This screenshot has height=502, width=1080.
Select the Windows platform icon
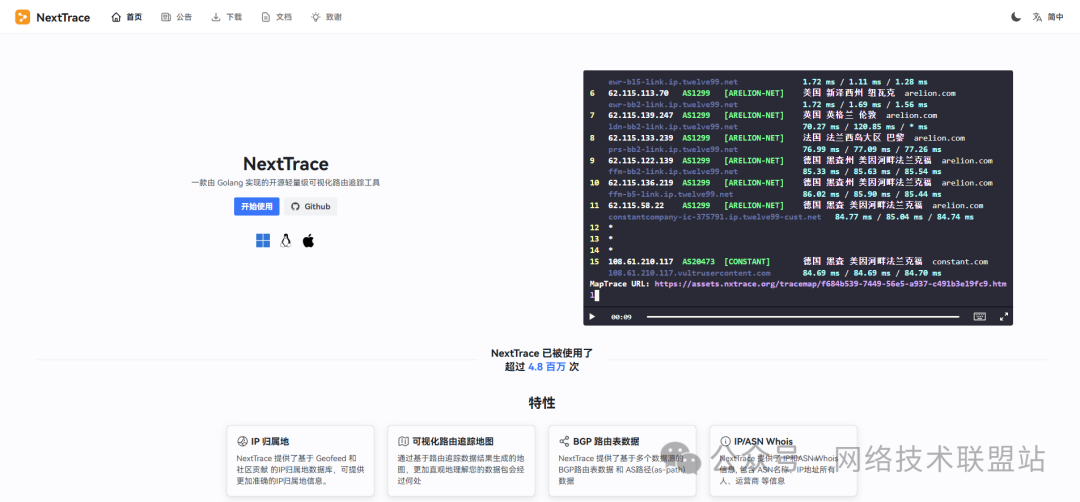[x=263, y=240]
